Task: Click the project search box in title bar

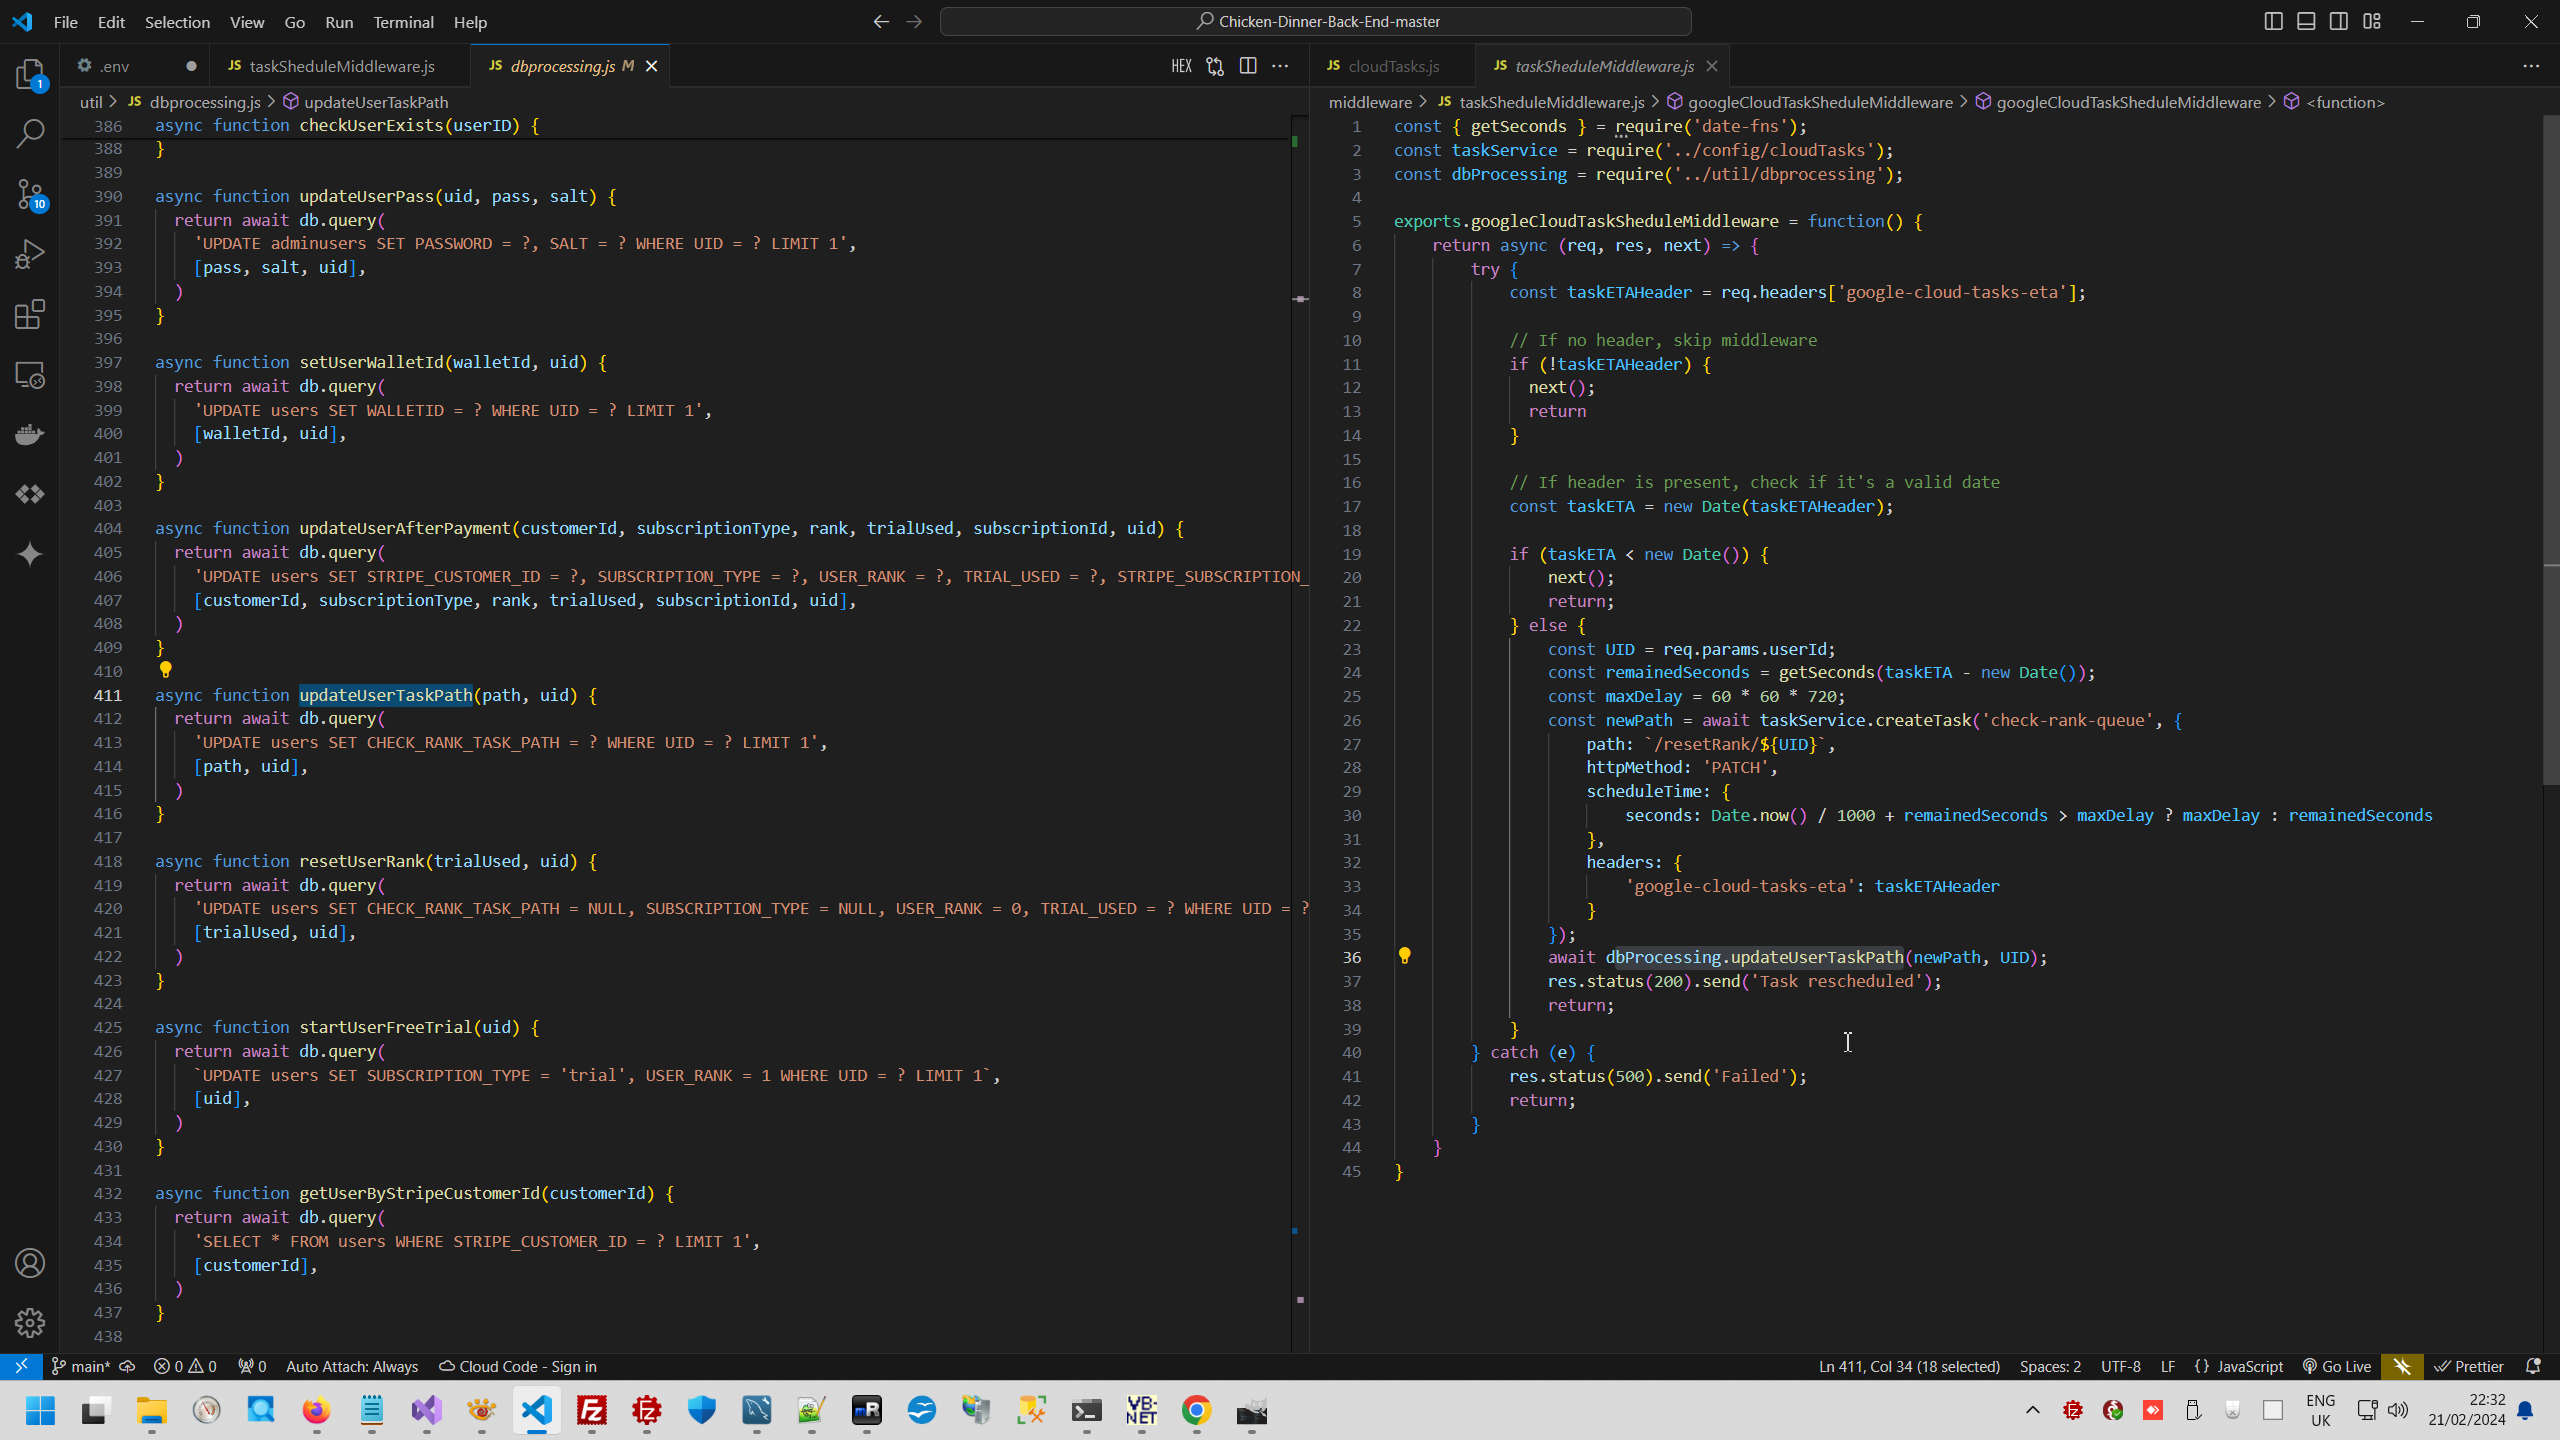Action: click(x=1315, y=21)
